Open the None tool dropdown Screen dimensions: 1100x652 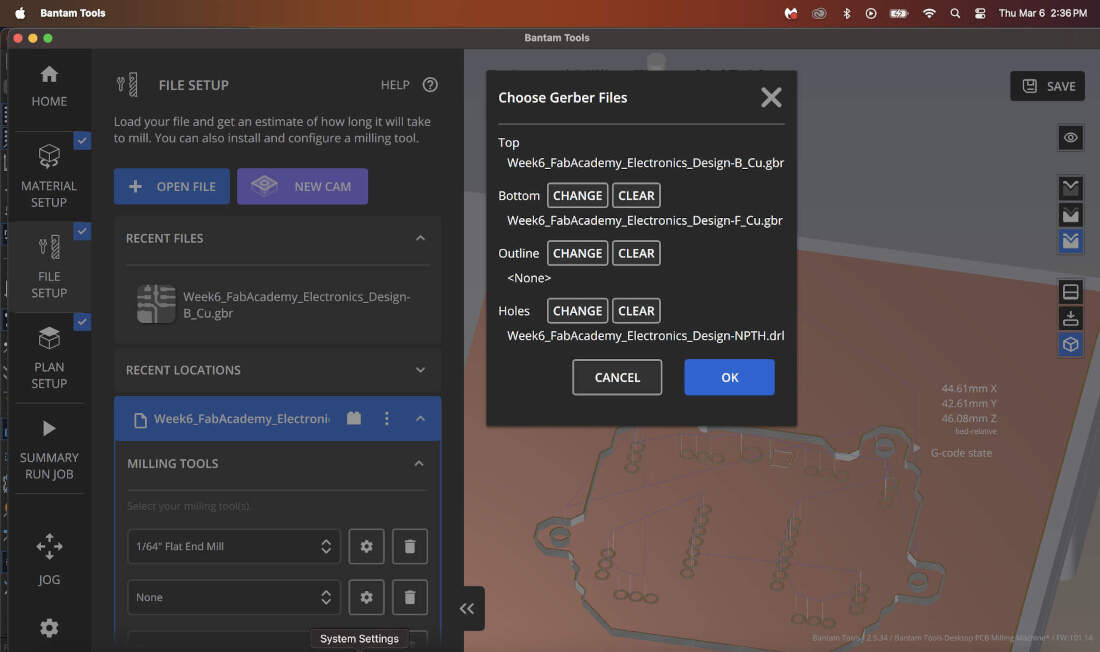[x=234, y=597]
